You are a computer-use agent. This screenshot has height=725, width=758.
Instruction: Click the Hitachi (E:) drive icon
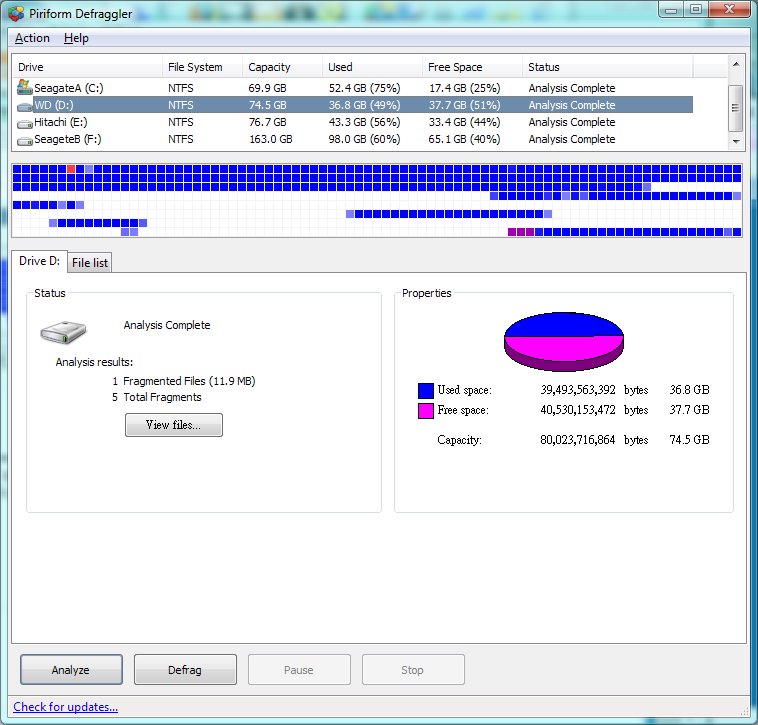pos(25,124)
